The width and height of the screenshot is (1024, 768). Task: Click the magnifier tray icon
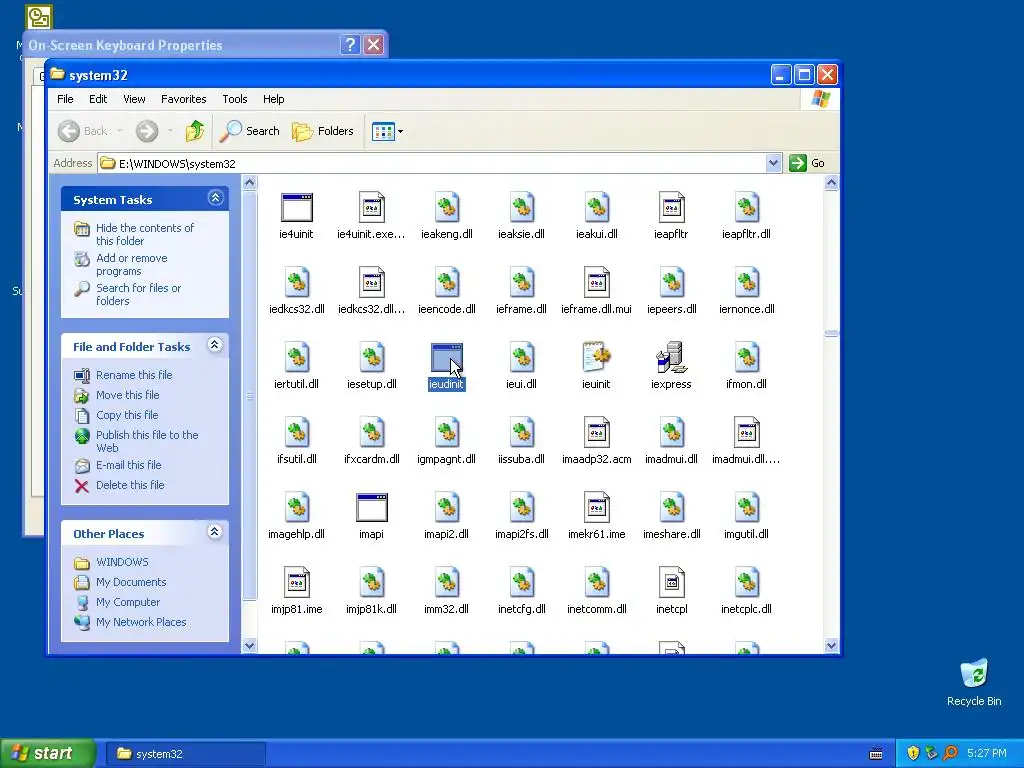pyautogui.click(x=951, y=753)
